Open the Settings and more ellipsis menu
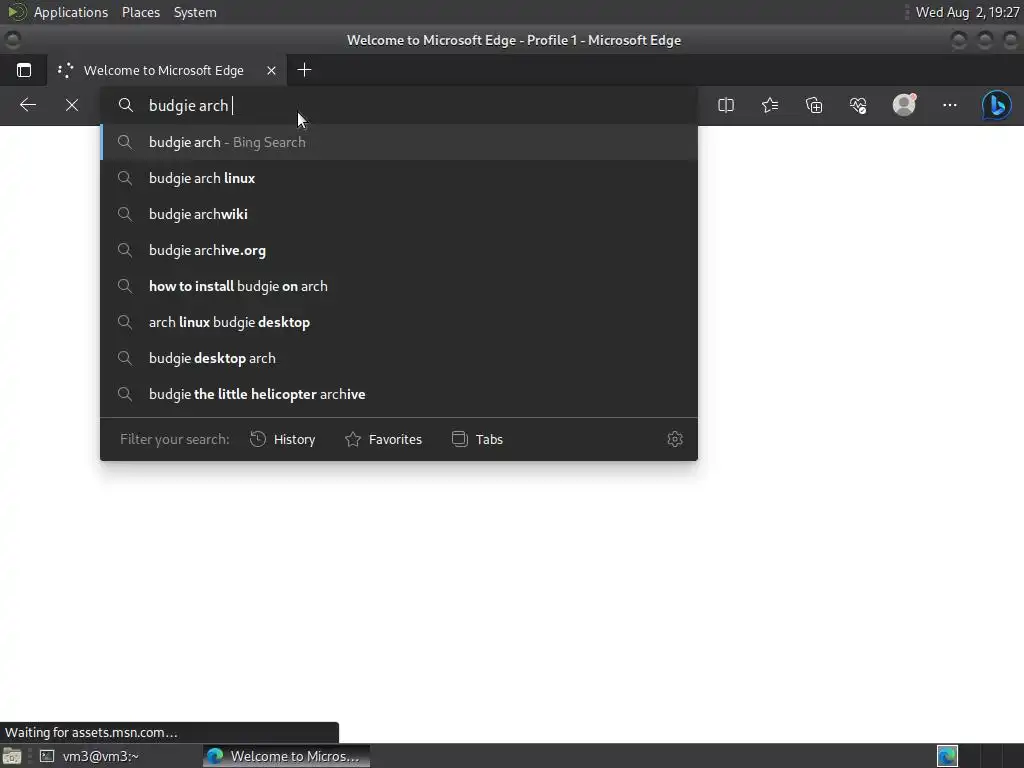 coord(950,105)
